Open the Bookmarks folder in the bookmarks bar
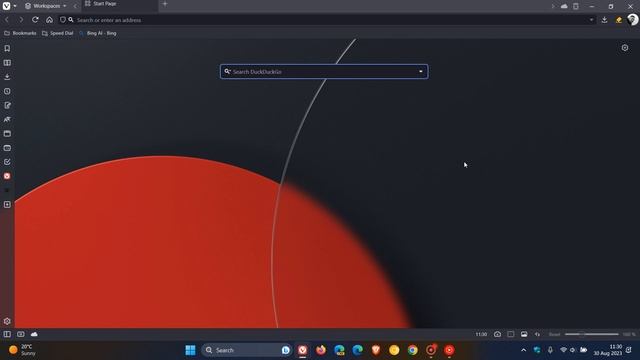The width and height of the screenshot is (640, 360). pos(20,33)
